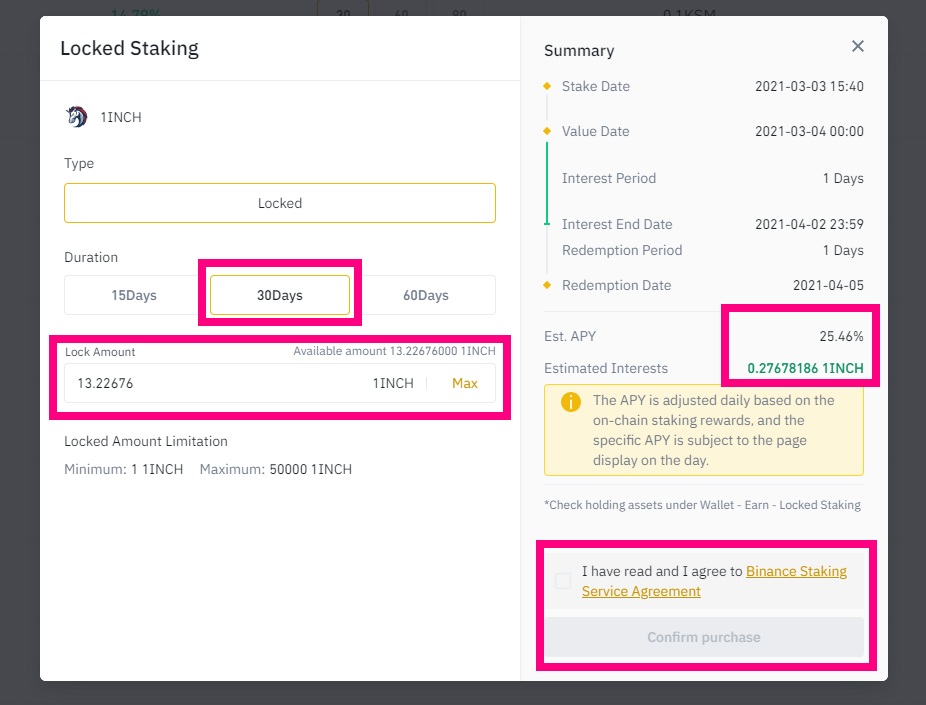Choose the 30Days duration

280,295
